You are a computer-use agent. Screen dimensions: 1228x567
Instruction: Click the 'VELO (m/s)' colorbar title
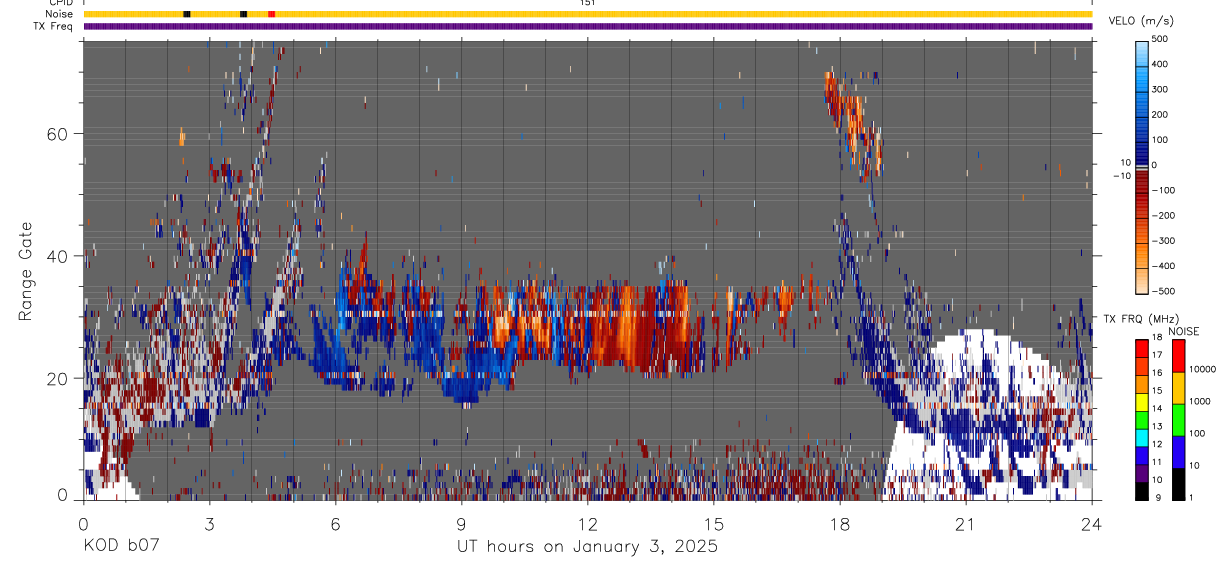click(x=1140, y=21)
